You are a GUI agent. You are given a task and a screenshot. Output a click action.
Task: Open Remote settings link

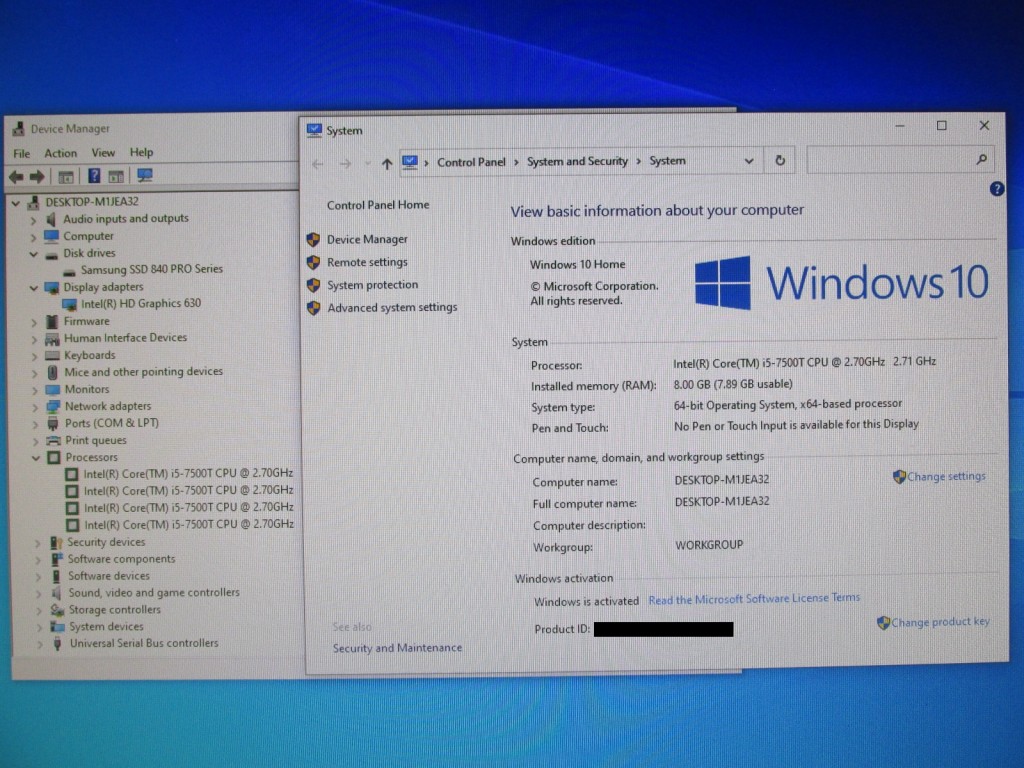pos(367,262)
